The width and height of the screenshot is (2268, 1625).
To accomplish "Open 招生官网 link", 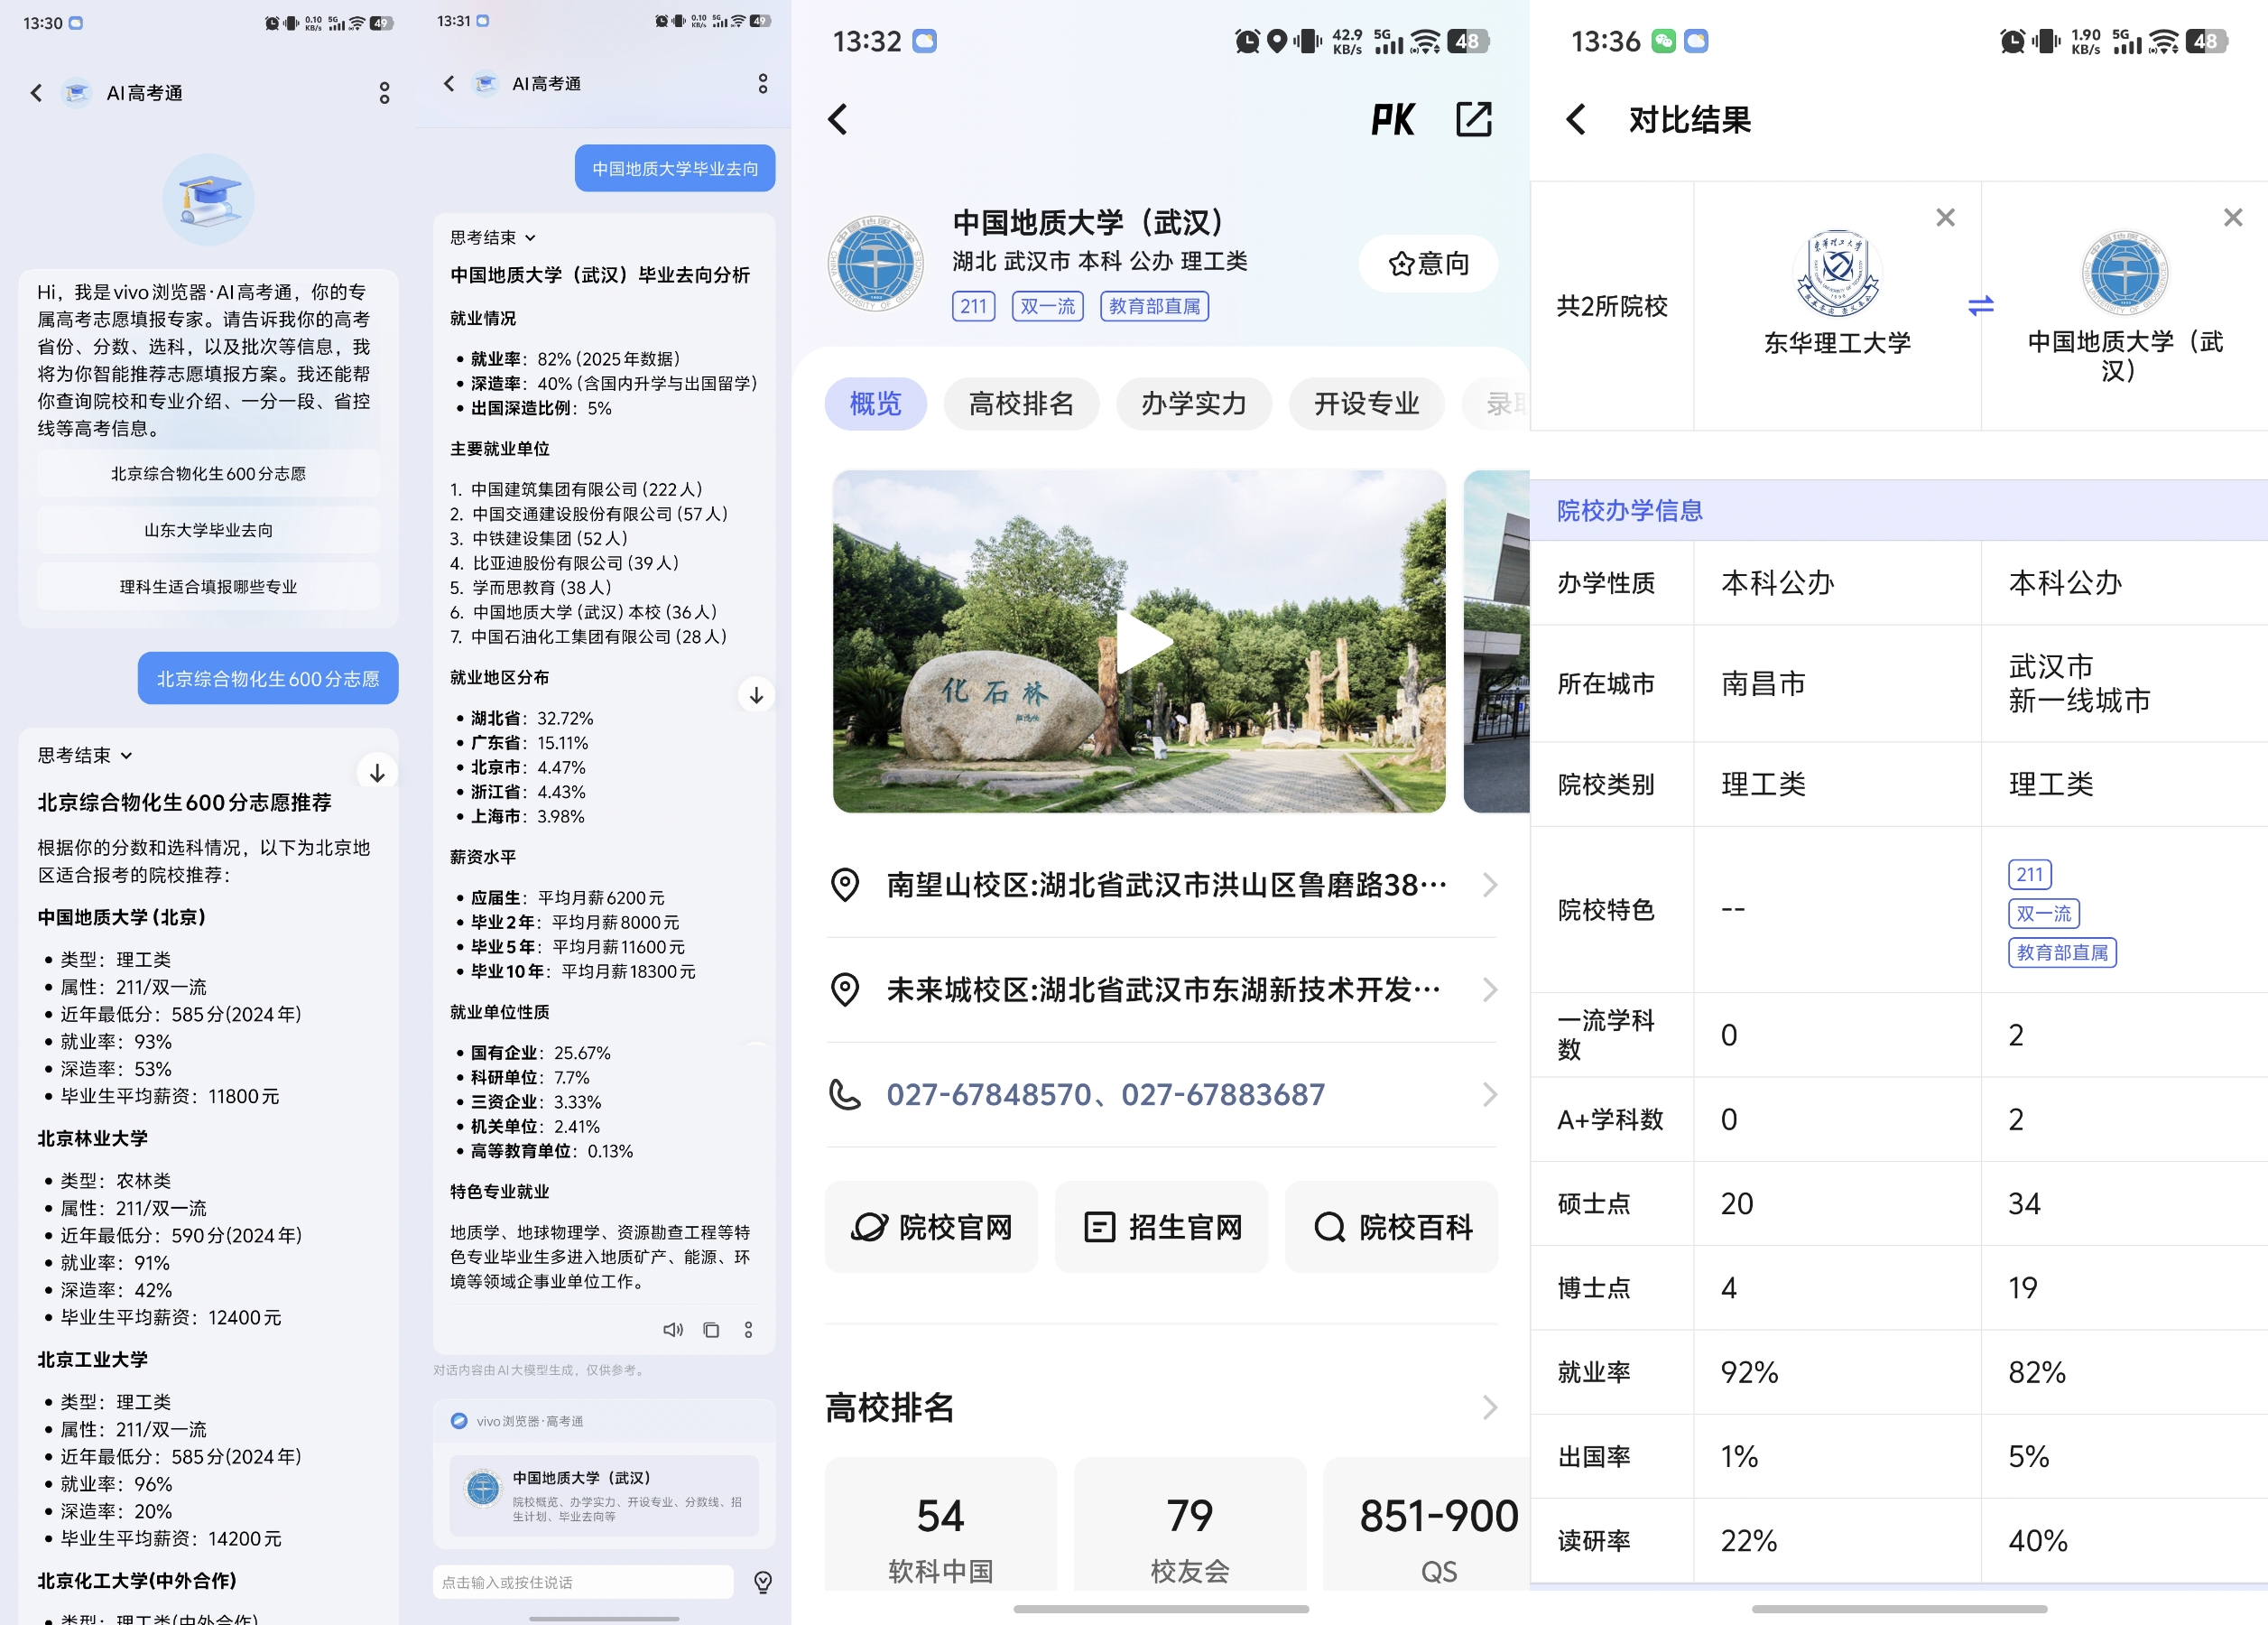I will 1161,1226.
